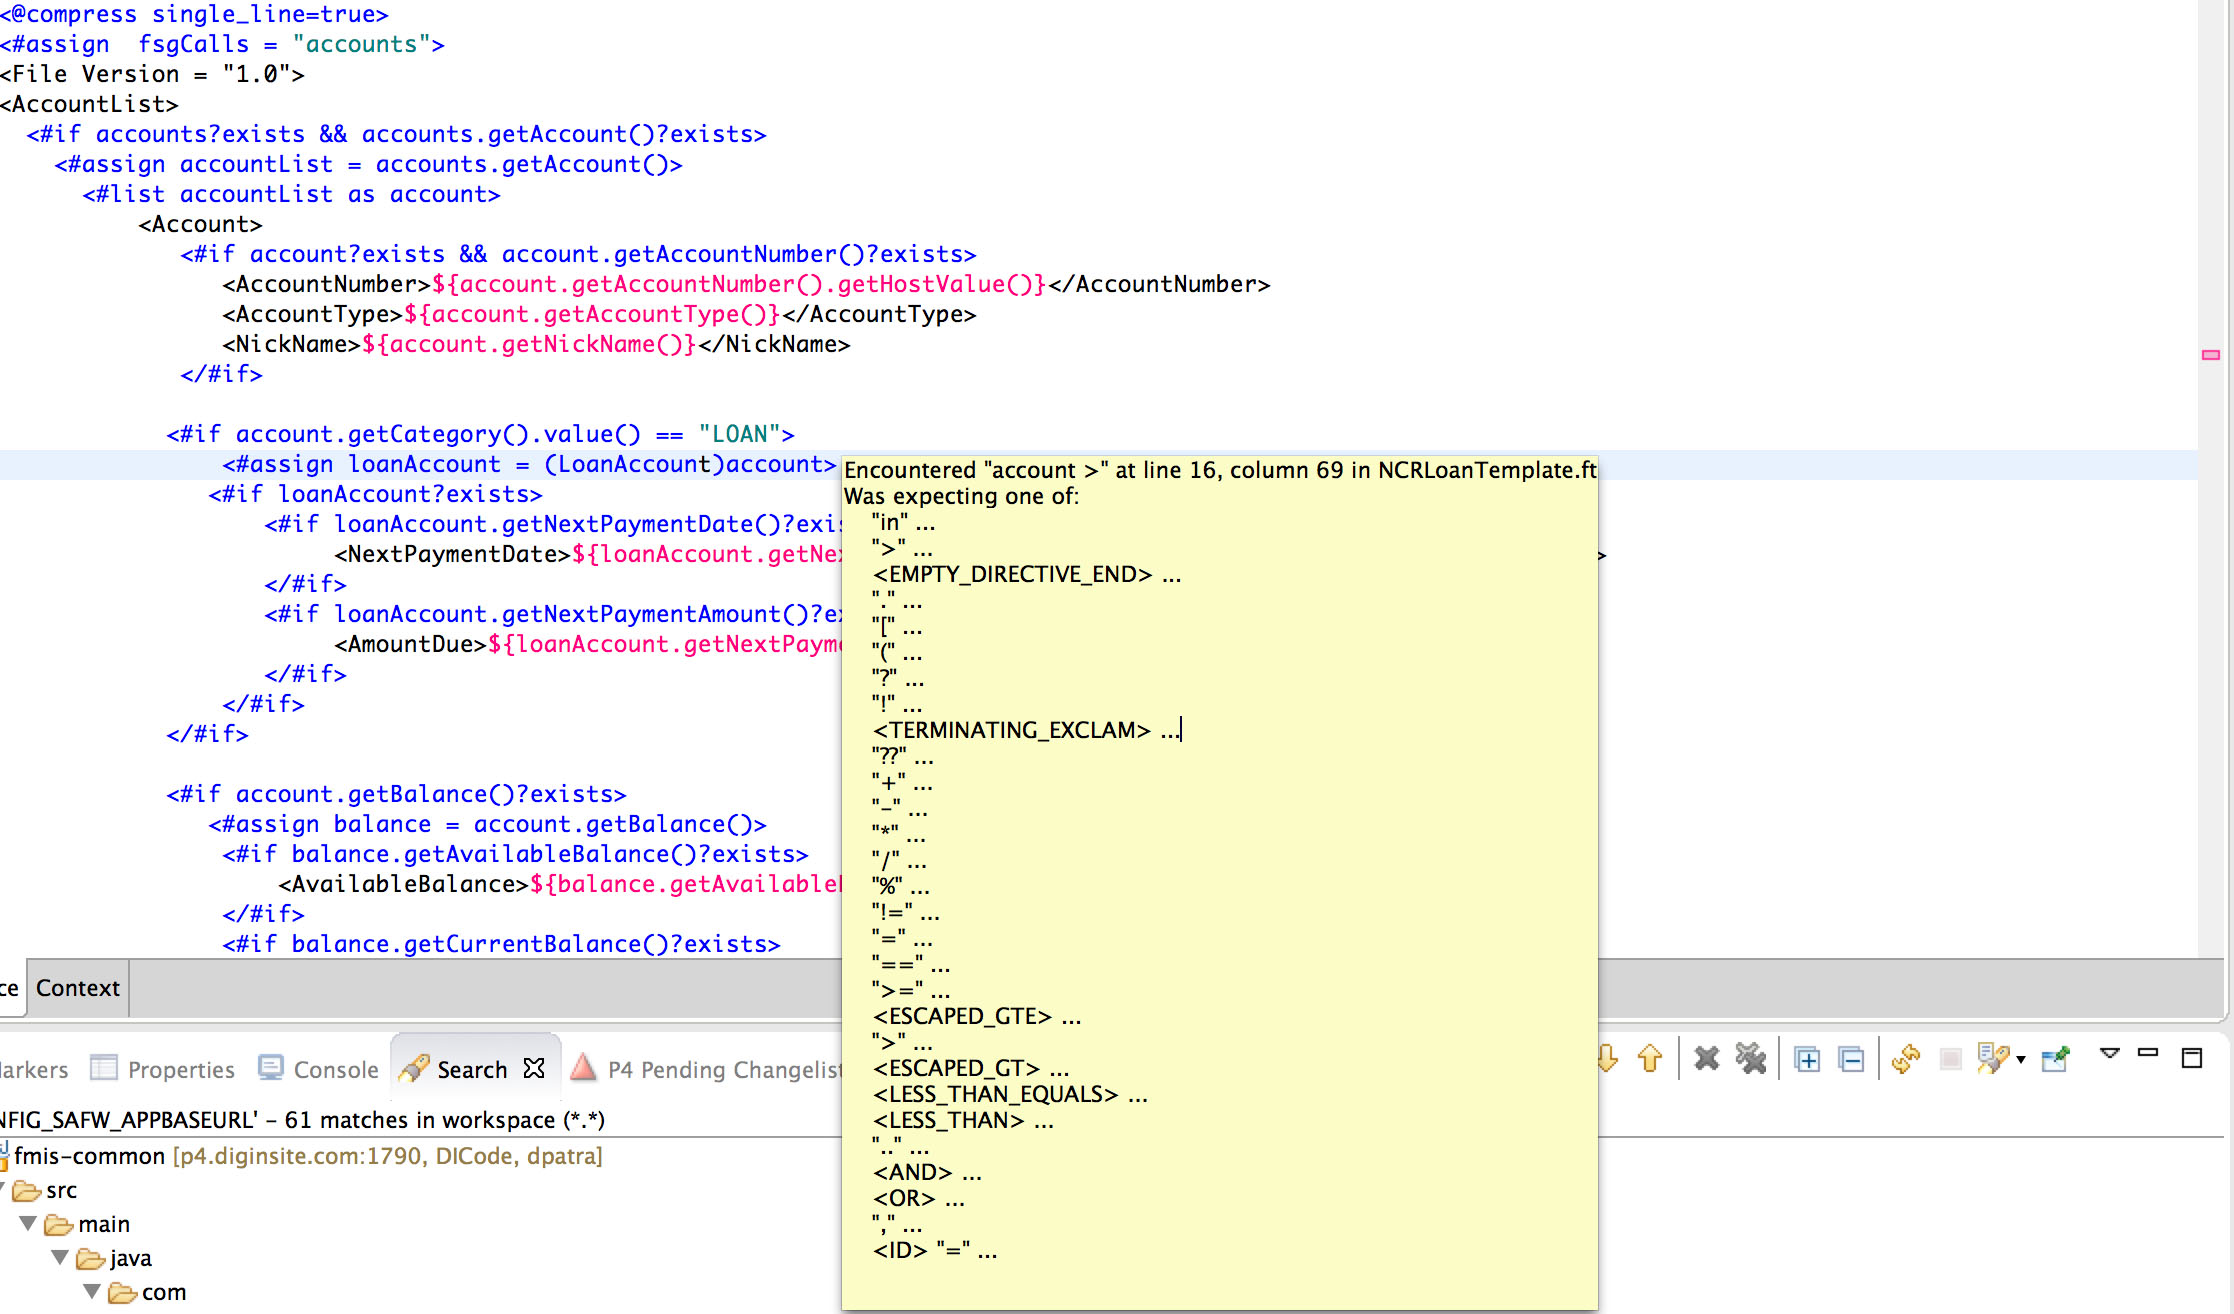Screen dimensions: 2234x1314
Task: Click '<LESS_THAN>' entry in error tooltip
Action: 963,1120
